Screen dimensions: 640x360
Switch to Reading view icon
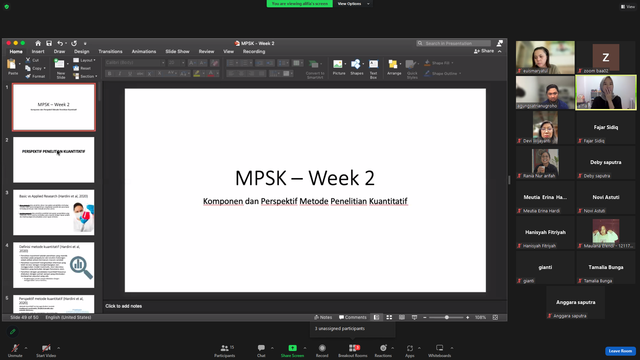(402, 317)
